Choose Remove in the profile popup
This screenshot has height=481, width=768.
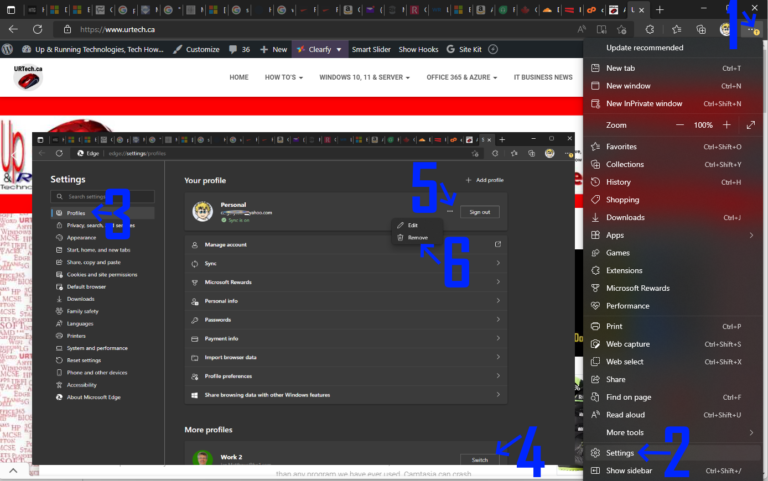pyautogui.click(x=417, y=237)
